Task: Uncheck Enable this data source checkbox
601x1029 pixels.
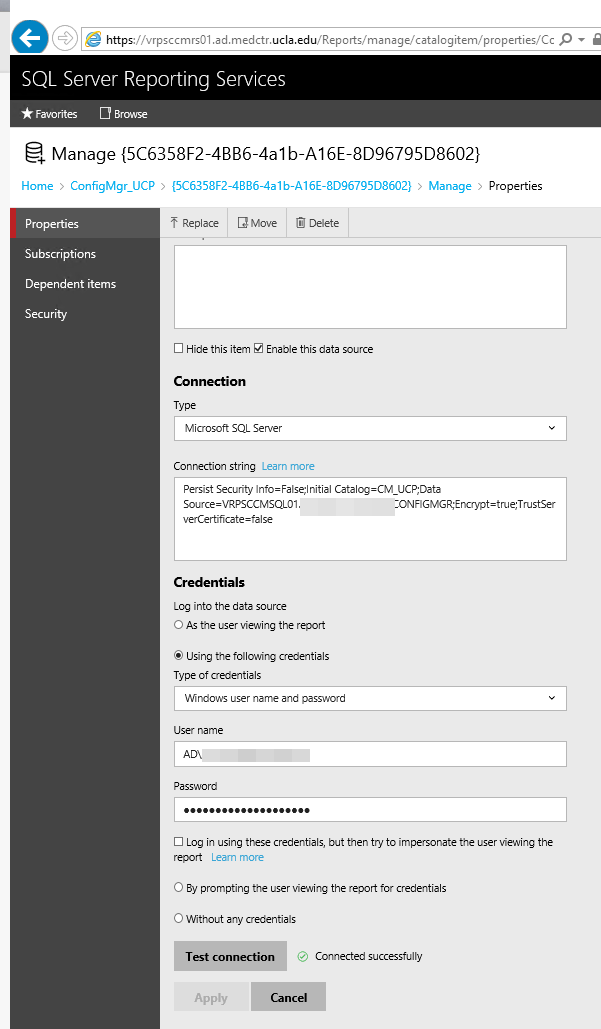Action: 259,348
